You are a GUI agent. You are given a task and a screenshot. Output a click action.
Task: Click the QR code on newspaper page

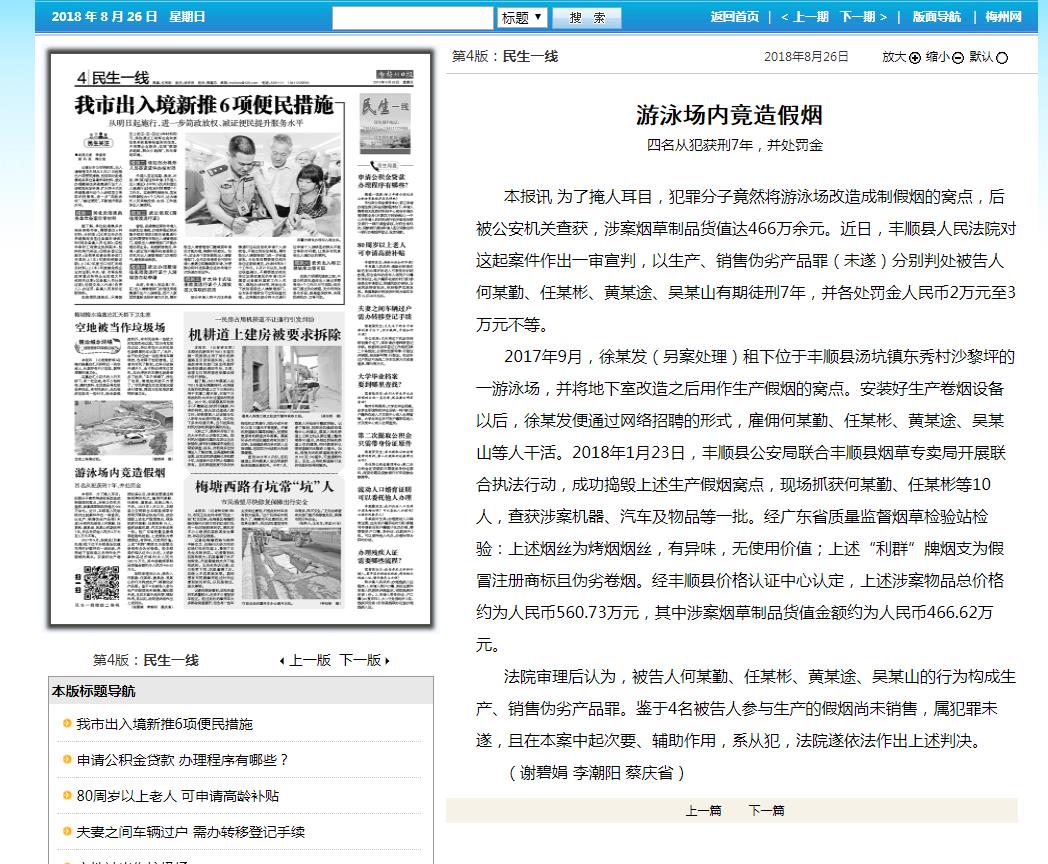point(102,583)
